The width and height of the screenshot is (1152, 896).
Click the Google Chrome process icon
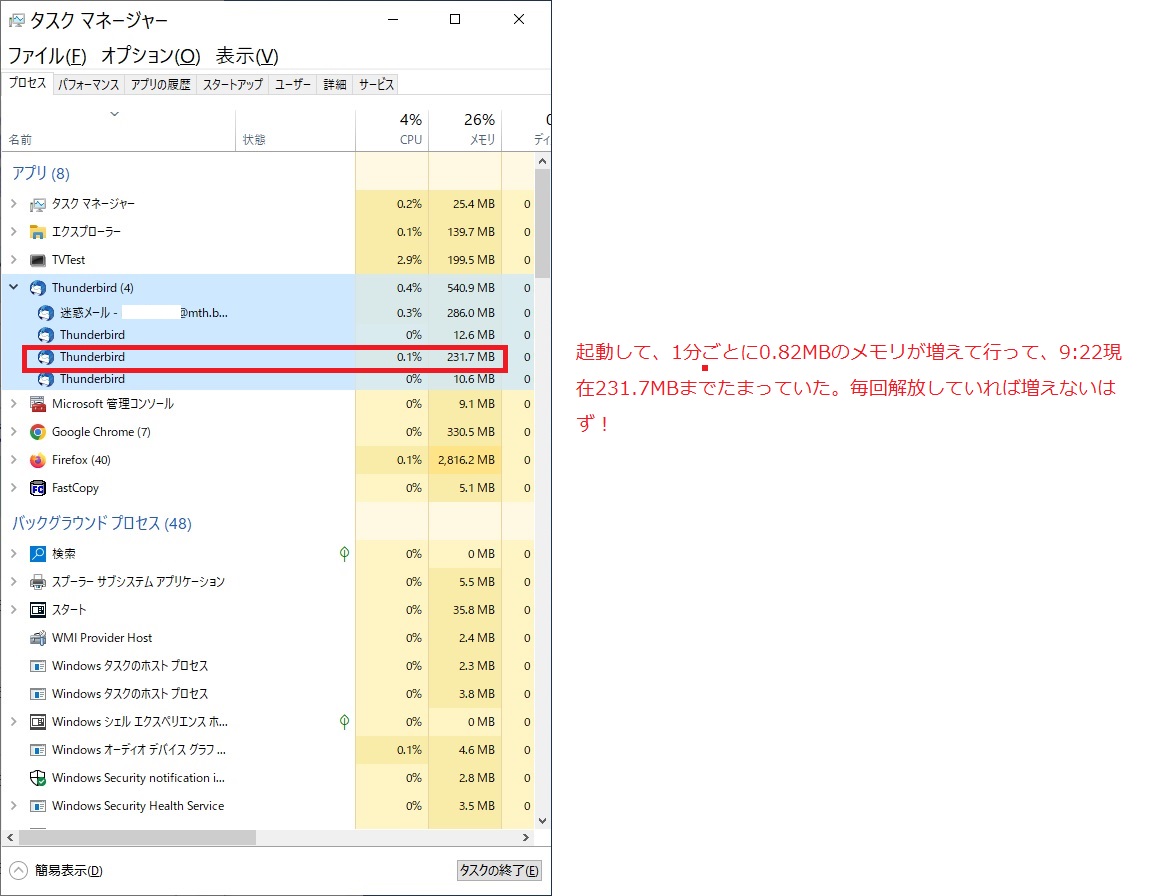(x=38, y=432)
